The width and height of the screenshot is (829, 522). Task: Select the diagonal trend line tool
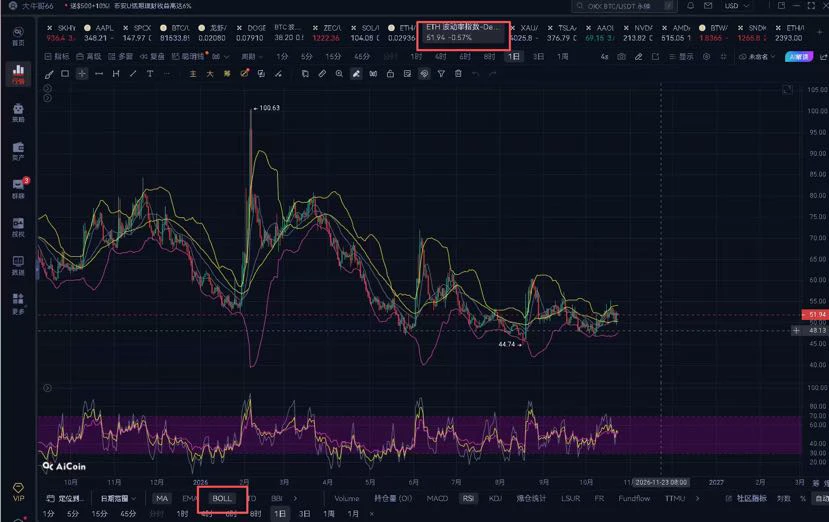click(x=133, y=74)
